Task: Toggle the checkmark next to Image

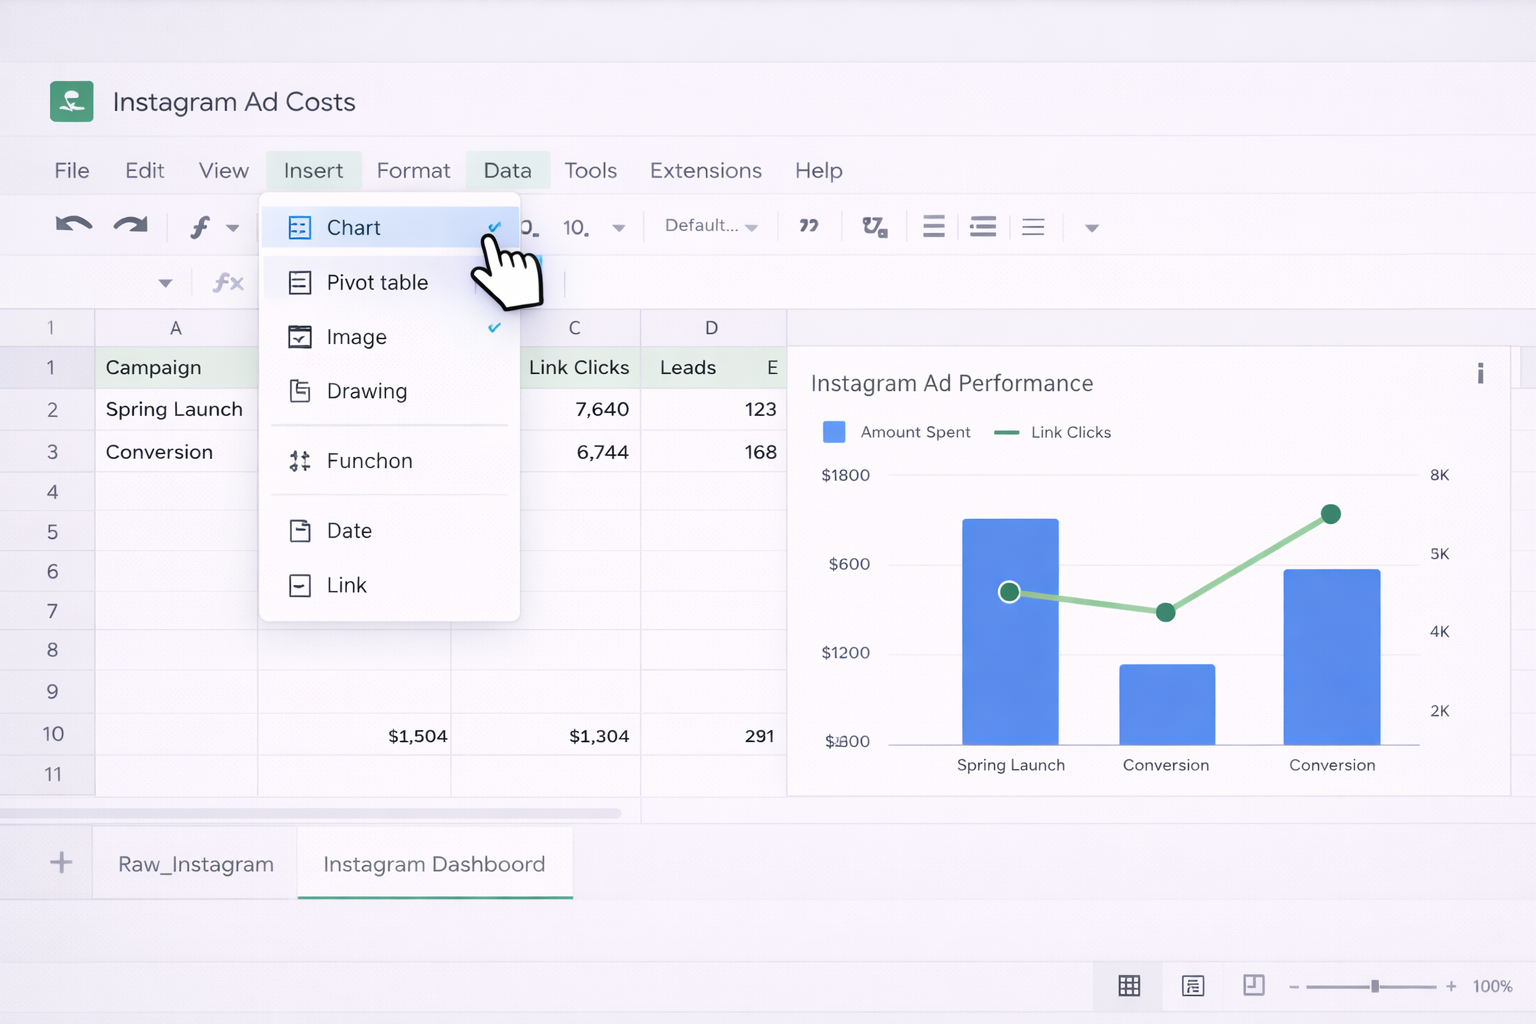Action: [494, 328]
